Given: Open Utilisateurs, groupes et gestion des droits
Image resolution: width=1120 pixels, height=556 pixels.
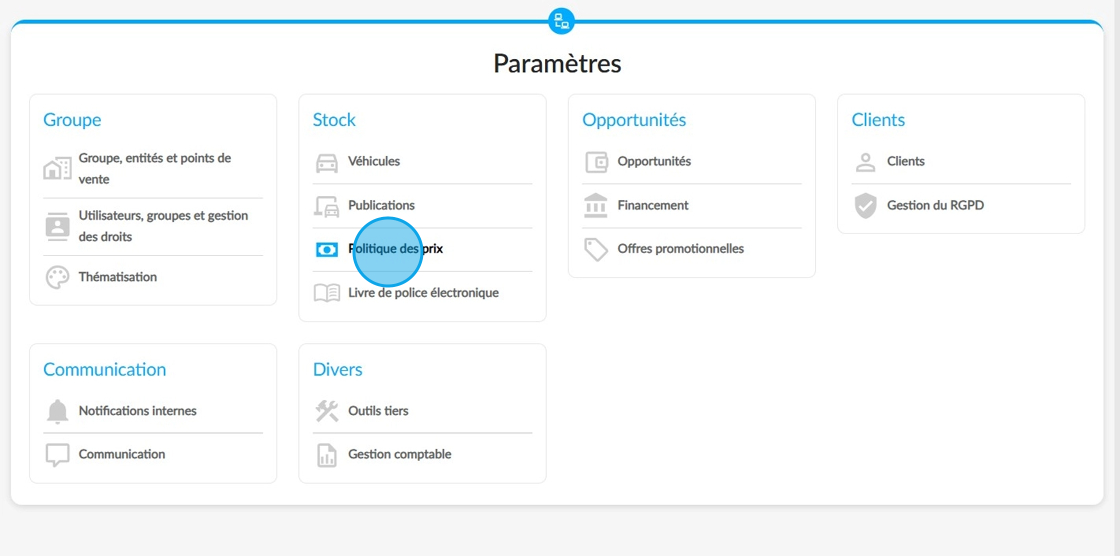Looking at the screenshot, I should tap(153, 226).
